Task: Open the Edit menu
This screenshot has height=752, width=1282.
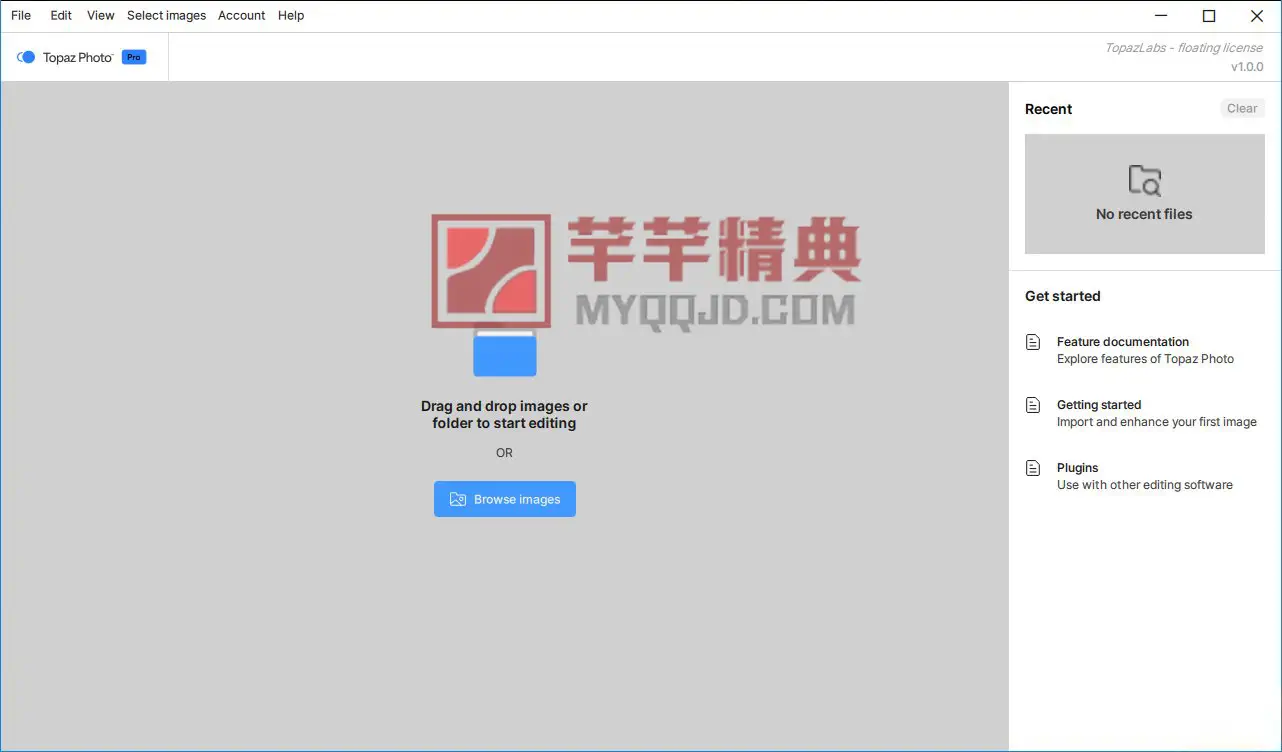Action: click(x=61, y=15)
